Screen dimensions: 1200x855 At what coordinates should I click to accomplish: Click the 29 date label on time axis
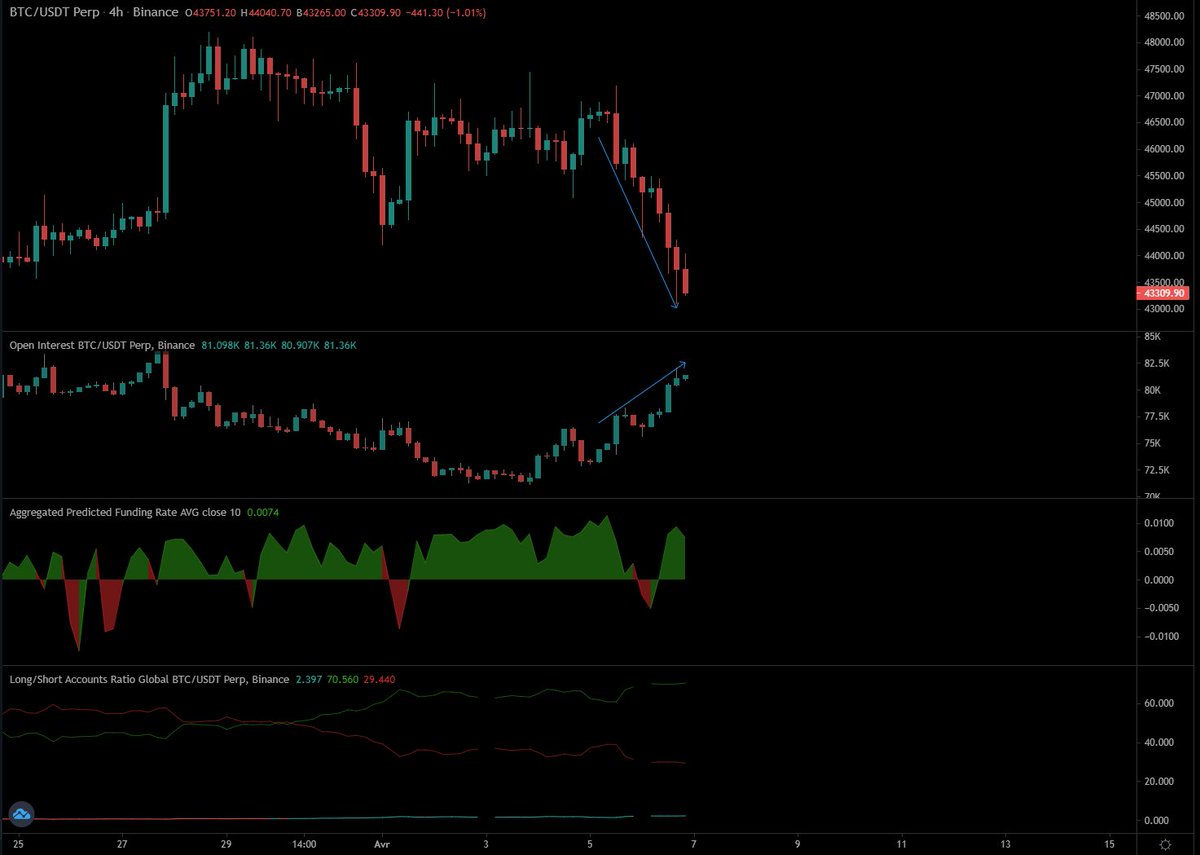[225, 844]
